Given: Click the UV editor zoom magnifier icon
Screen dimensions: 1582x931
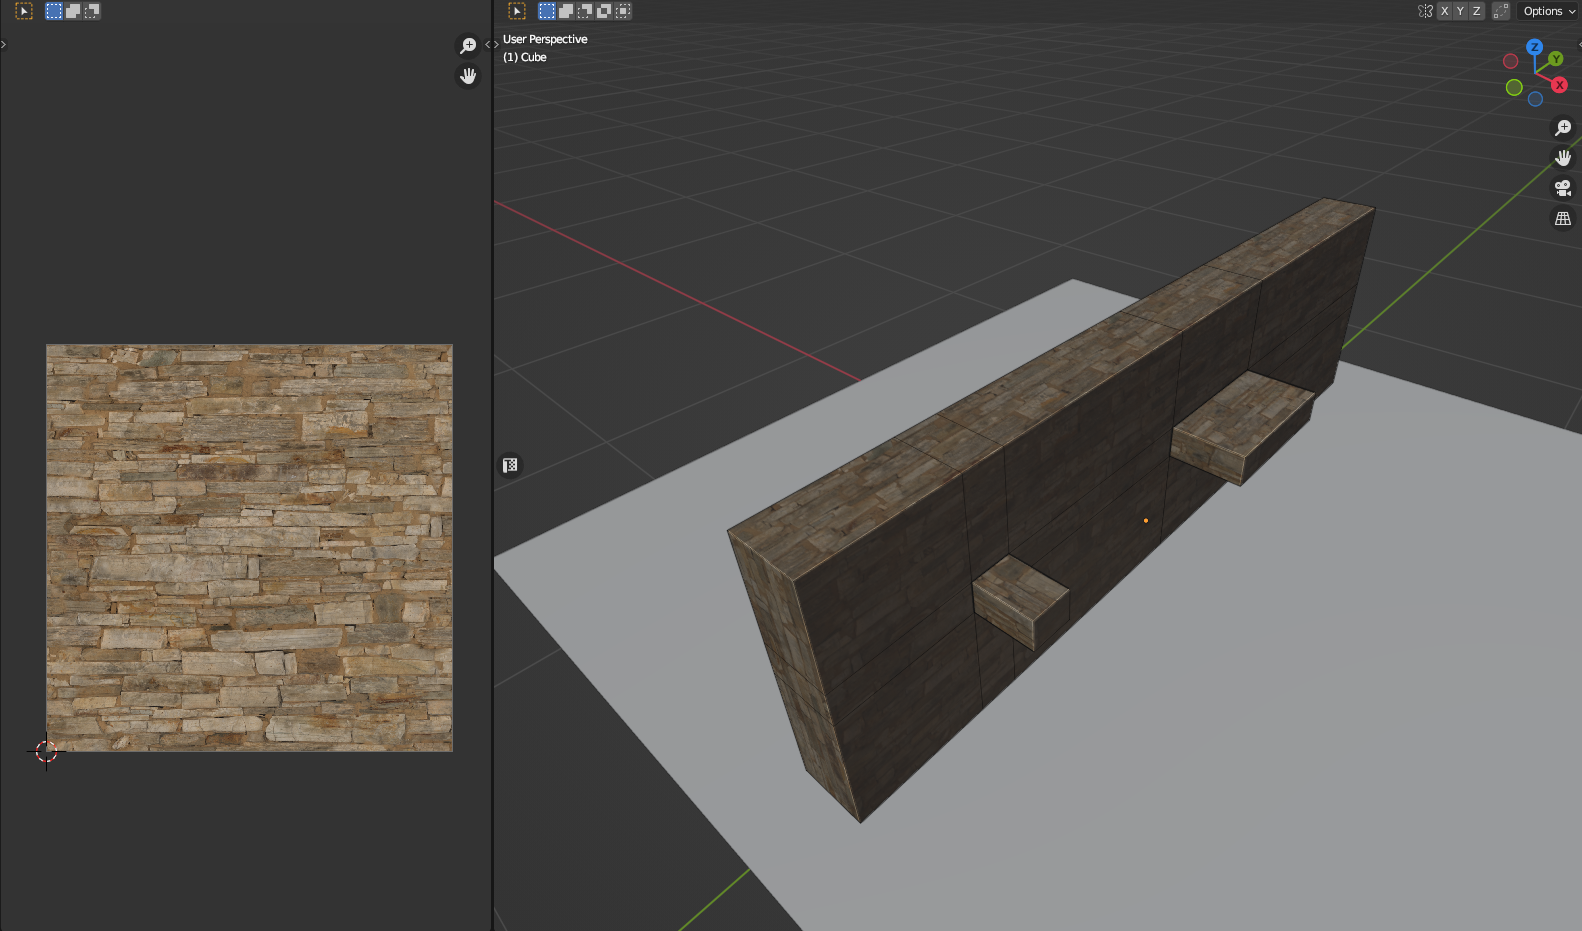Looking at the screenshot, I should click(x=468, y=46).
